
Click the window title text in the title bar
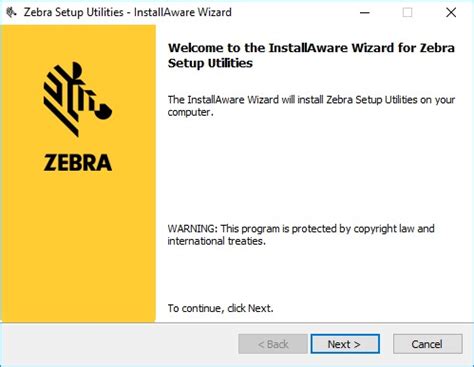[x=128, y=12]
